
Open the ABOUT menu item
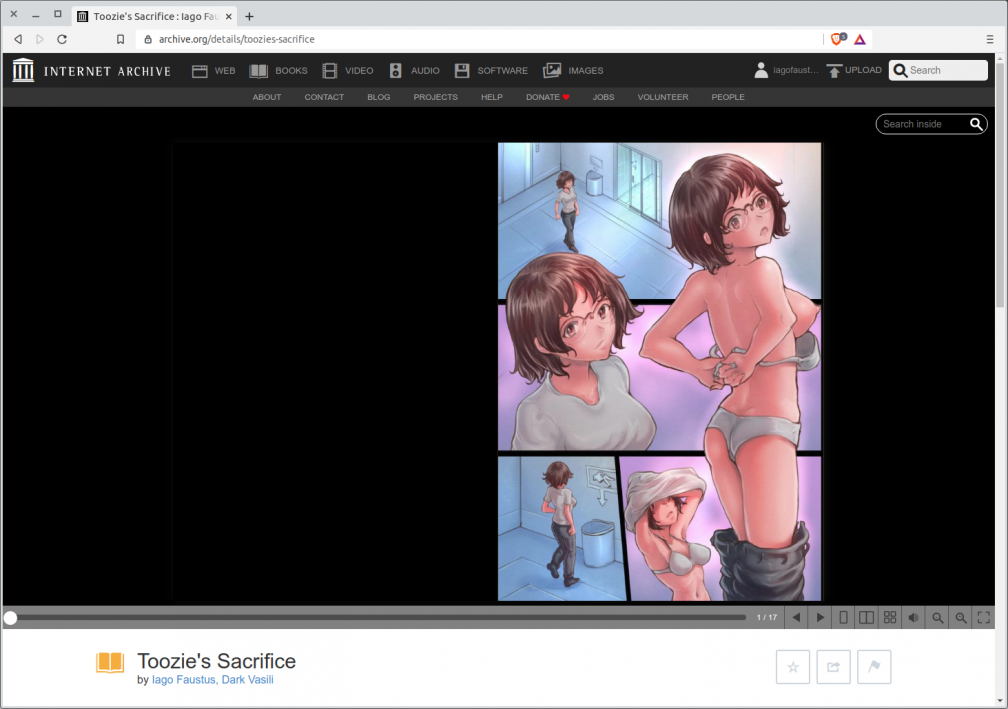267,97
